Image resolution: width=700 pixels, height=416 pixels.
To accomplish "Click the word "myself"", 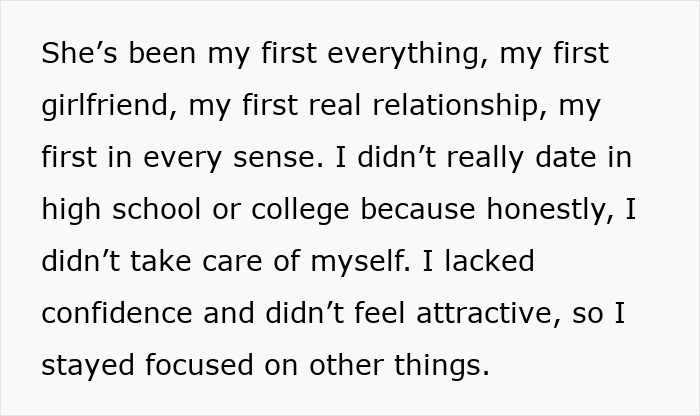I will coord(360,262).
